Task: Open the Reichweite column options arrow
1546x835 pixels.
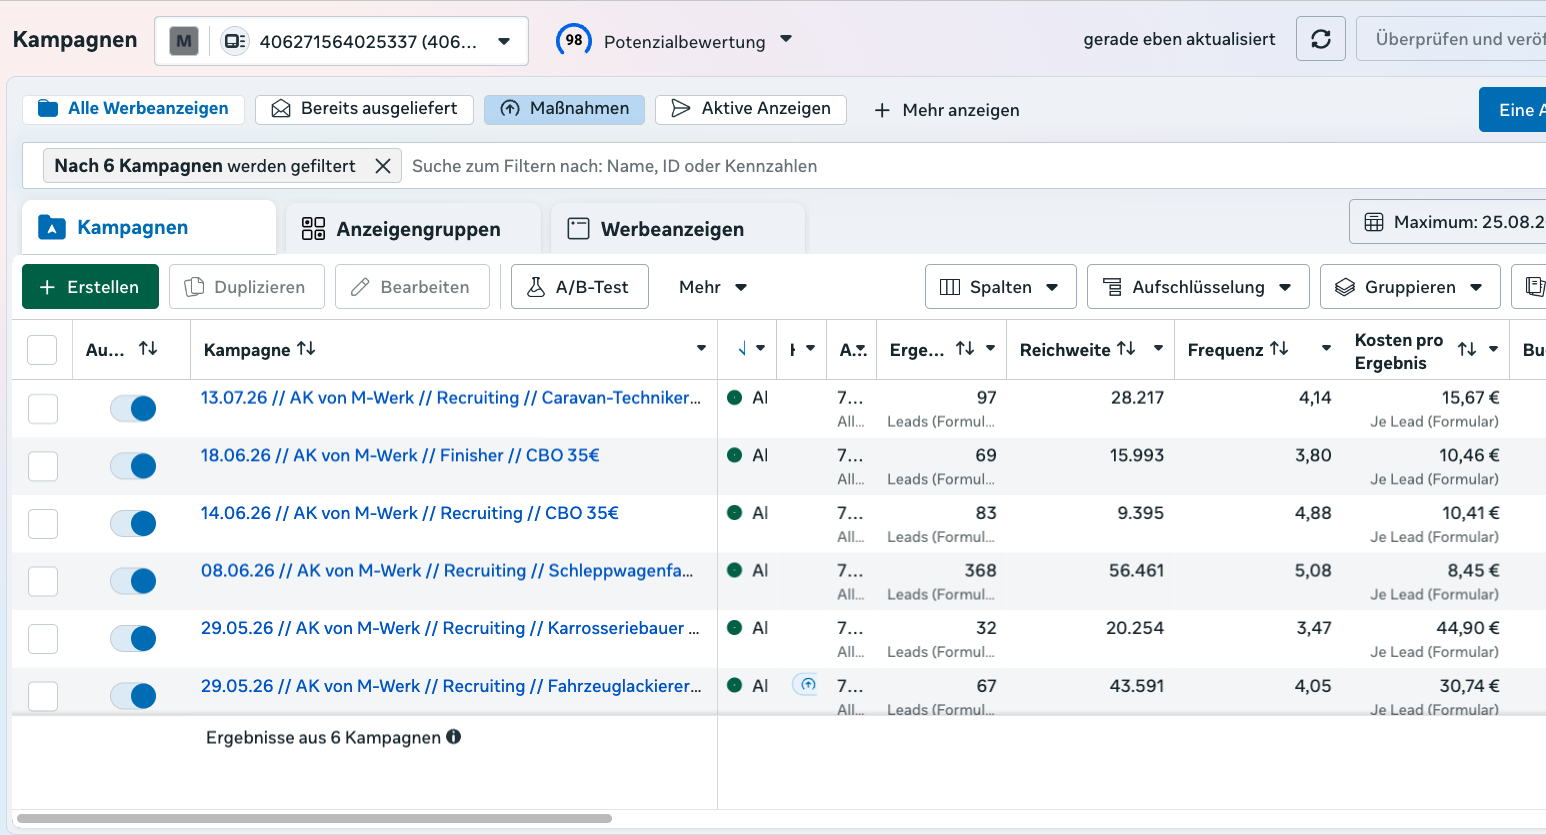Action: click(1158, 348)
